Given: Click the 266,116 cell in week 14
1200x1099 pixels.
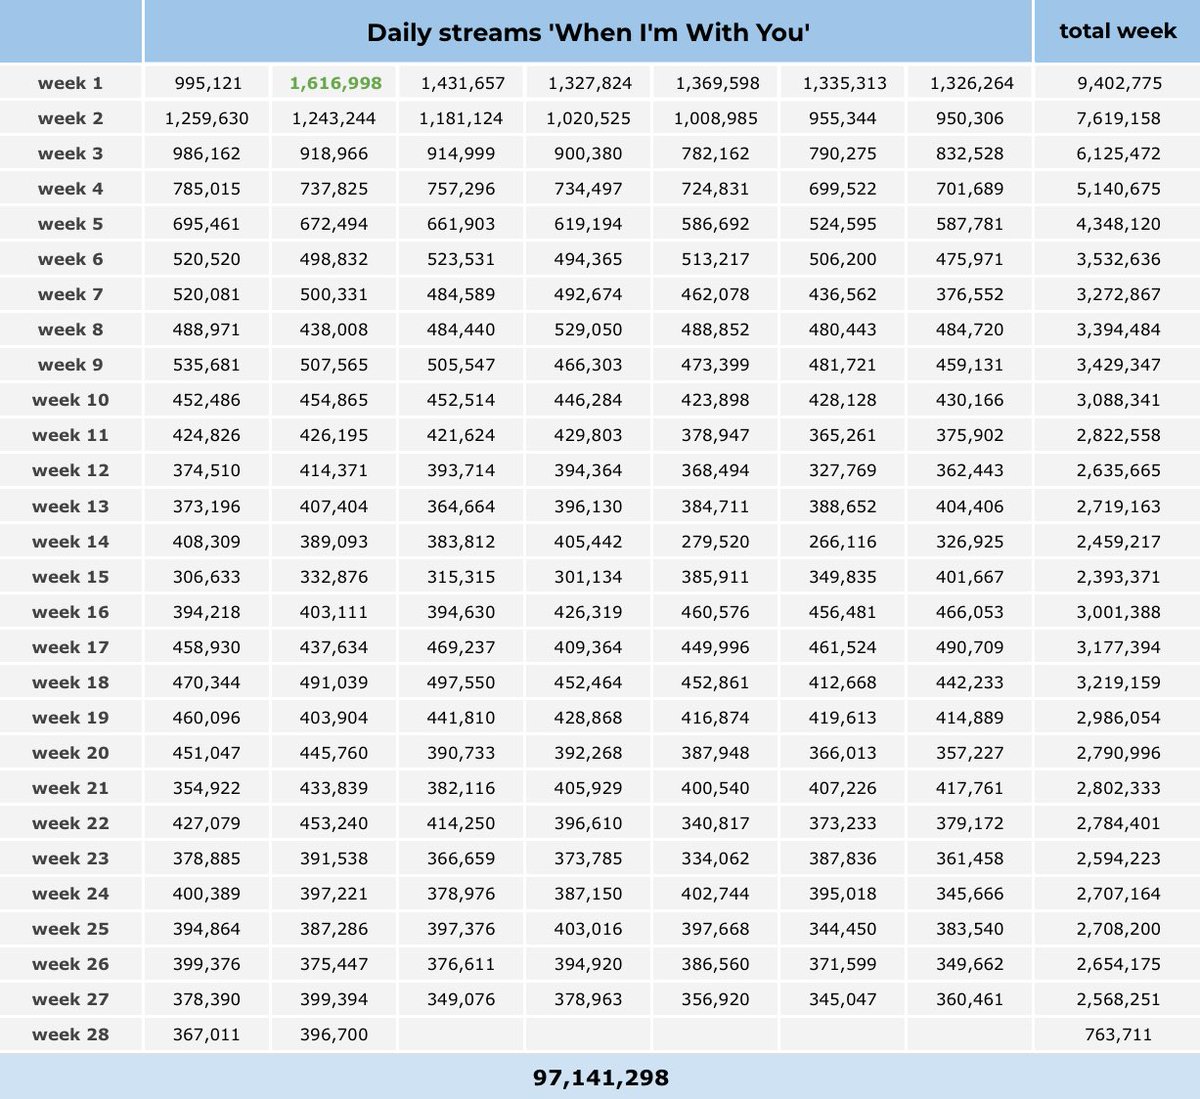Looking at the screenshot, I should pyautogui.click(x=842, y=541).
